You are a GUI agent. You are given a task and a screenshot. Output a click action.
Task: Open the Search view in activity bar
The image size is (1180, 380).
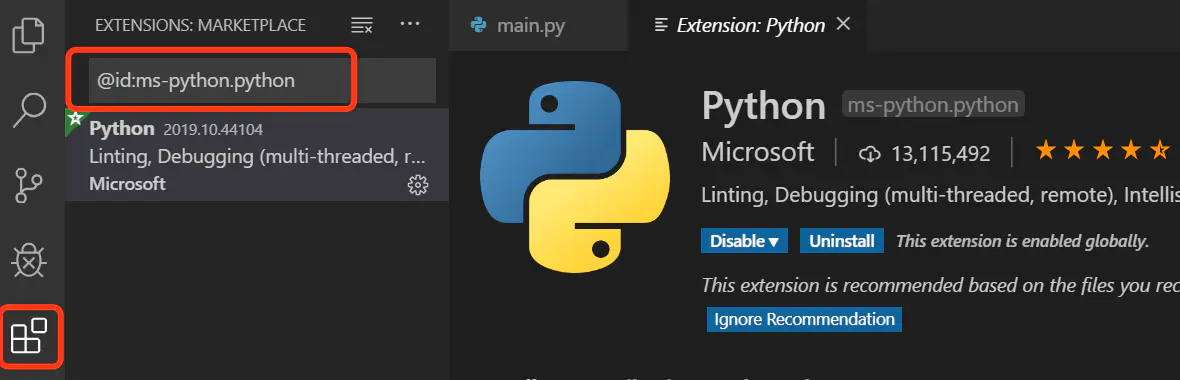point(30,110)
